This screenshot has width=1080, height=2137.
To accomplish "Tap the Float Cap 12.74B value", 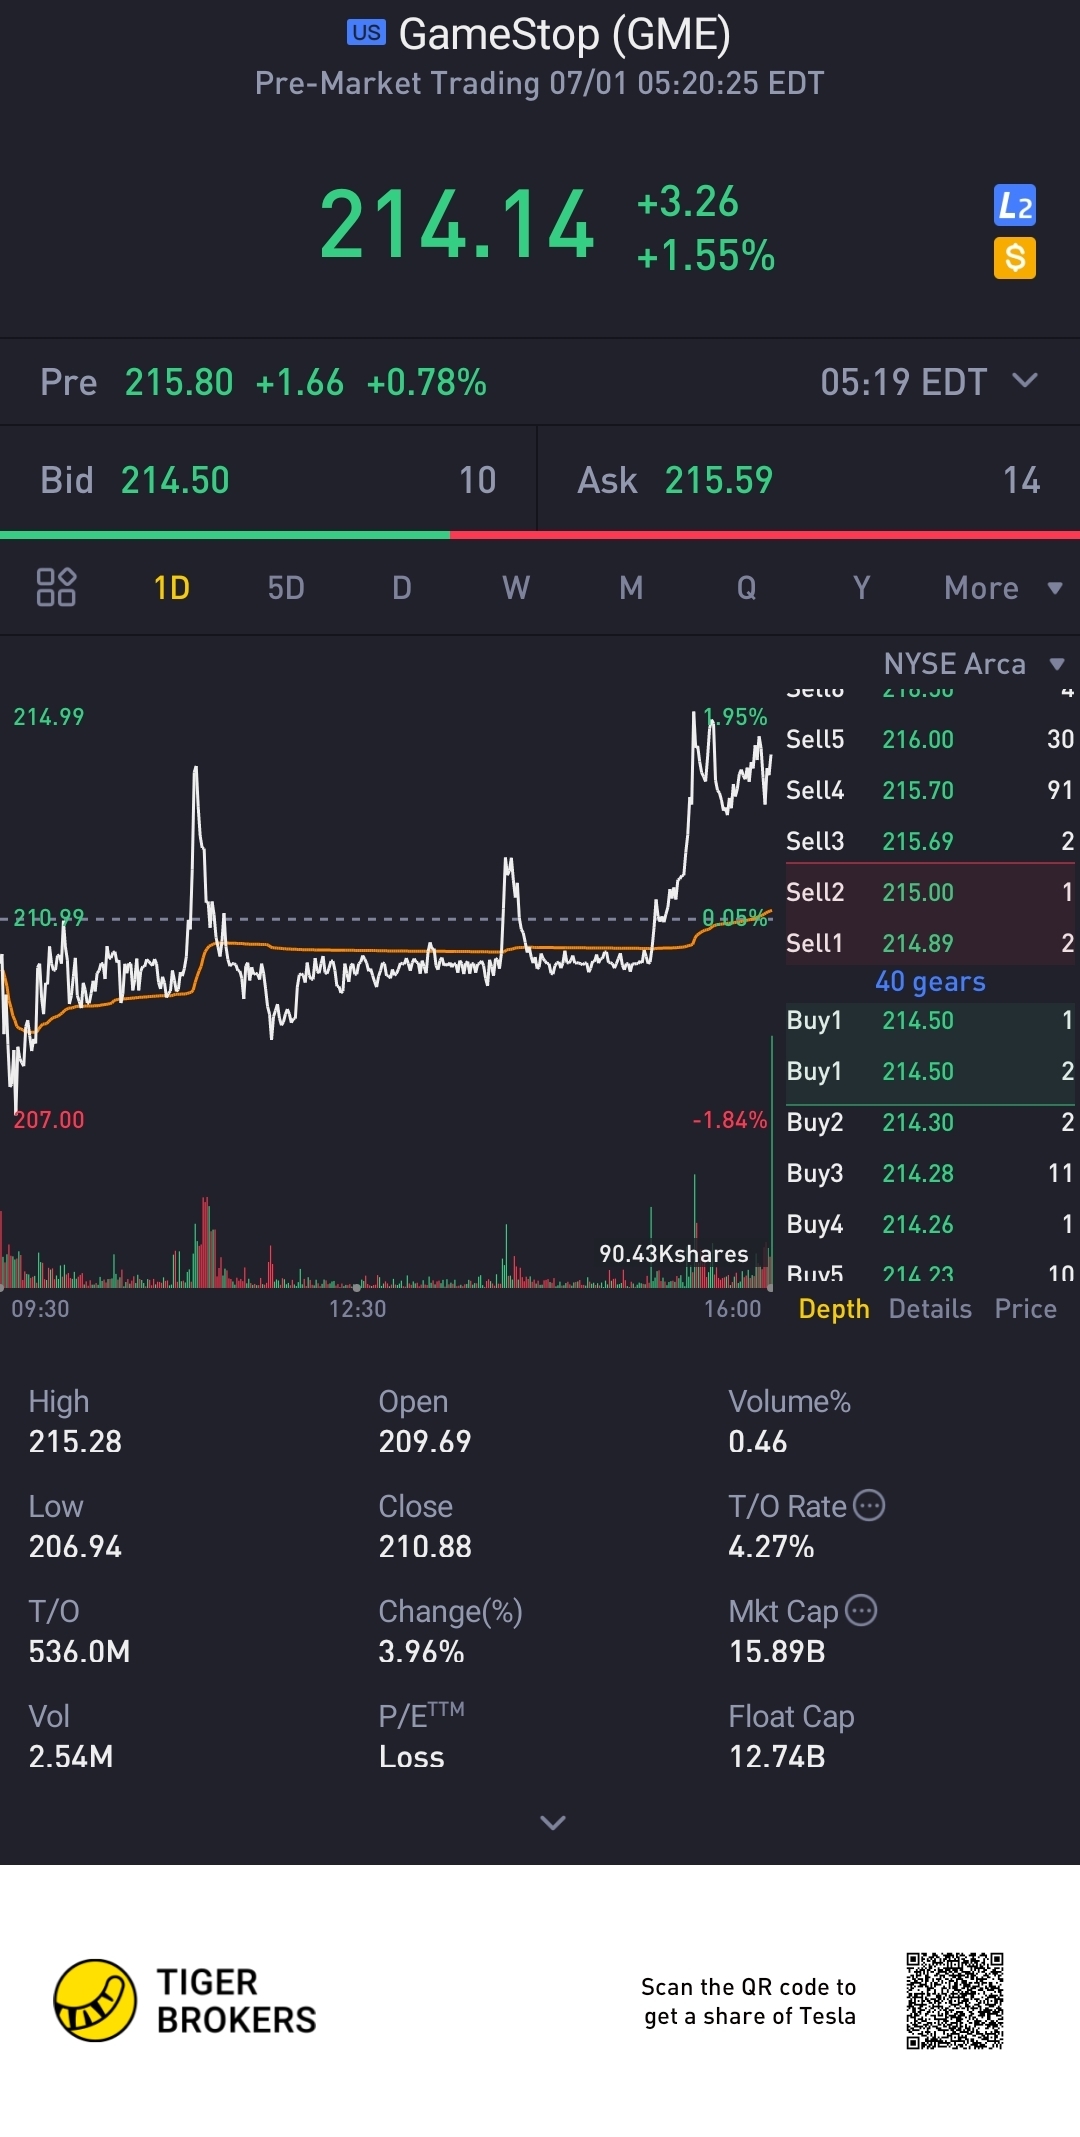I will [776, 1756].
